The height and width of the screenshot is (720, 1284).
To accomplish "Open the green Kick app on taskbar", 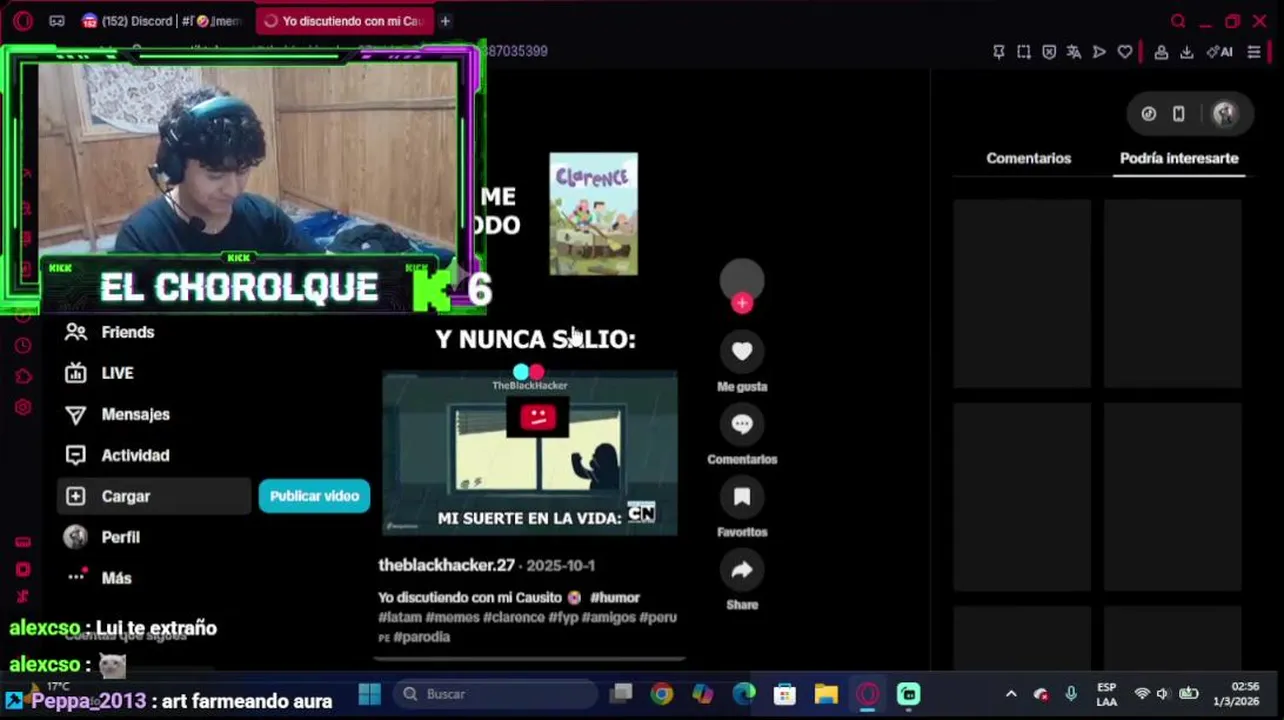I will coord(908,694).
